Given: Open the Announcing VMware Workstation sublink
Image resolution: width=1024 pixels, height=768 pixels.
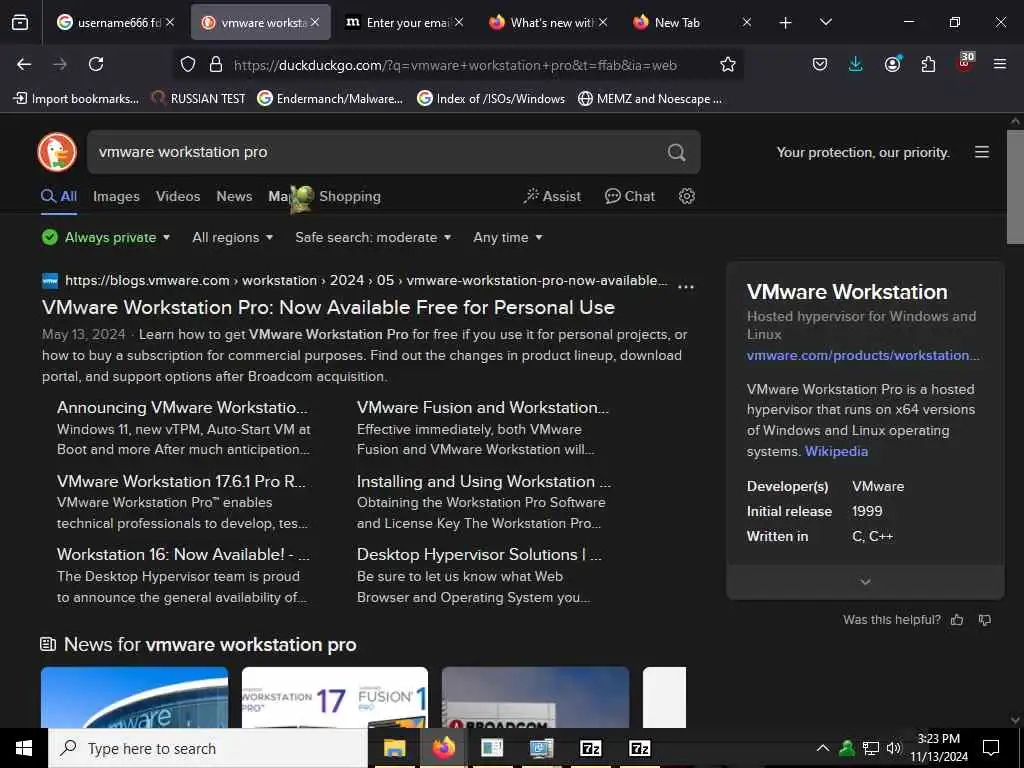Looking at the screenshot, I should pyautogui.click(x=182, y=408).
